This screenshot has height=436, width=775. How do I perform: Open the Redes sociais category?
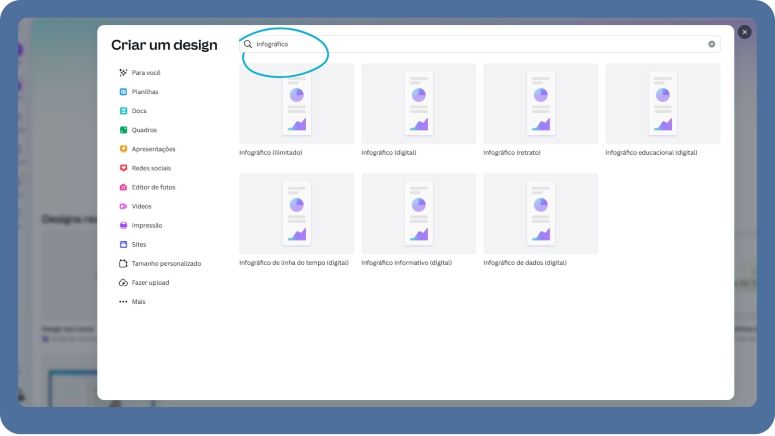pos(151,168)
